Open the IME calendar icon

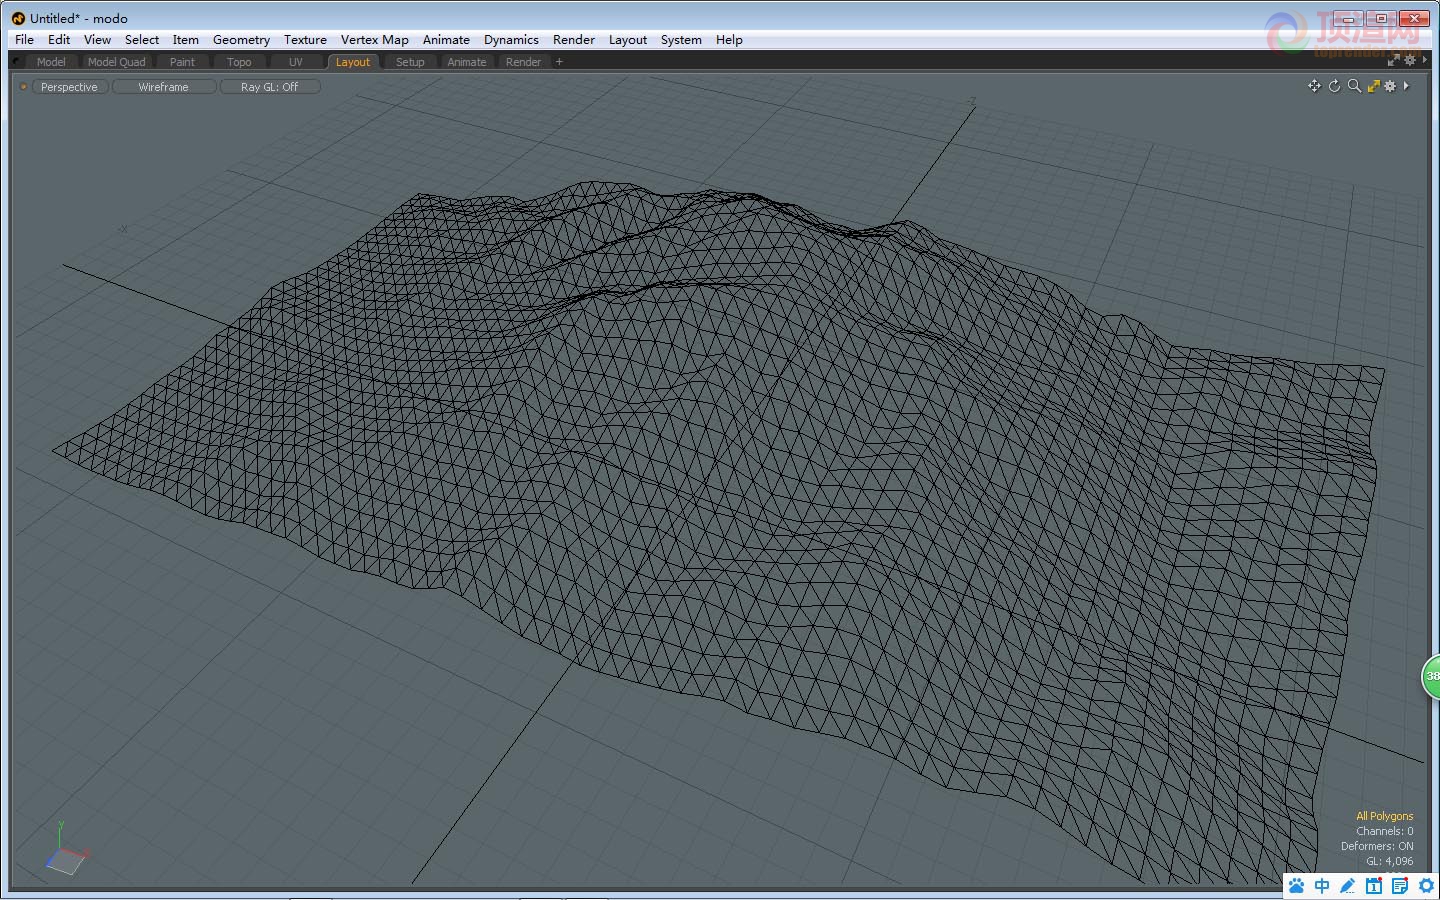coord(1374,886)
